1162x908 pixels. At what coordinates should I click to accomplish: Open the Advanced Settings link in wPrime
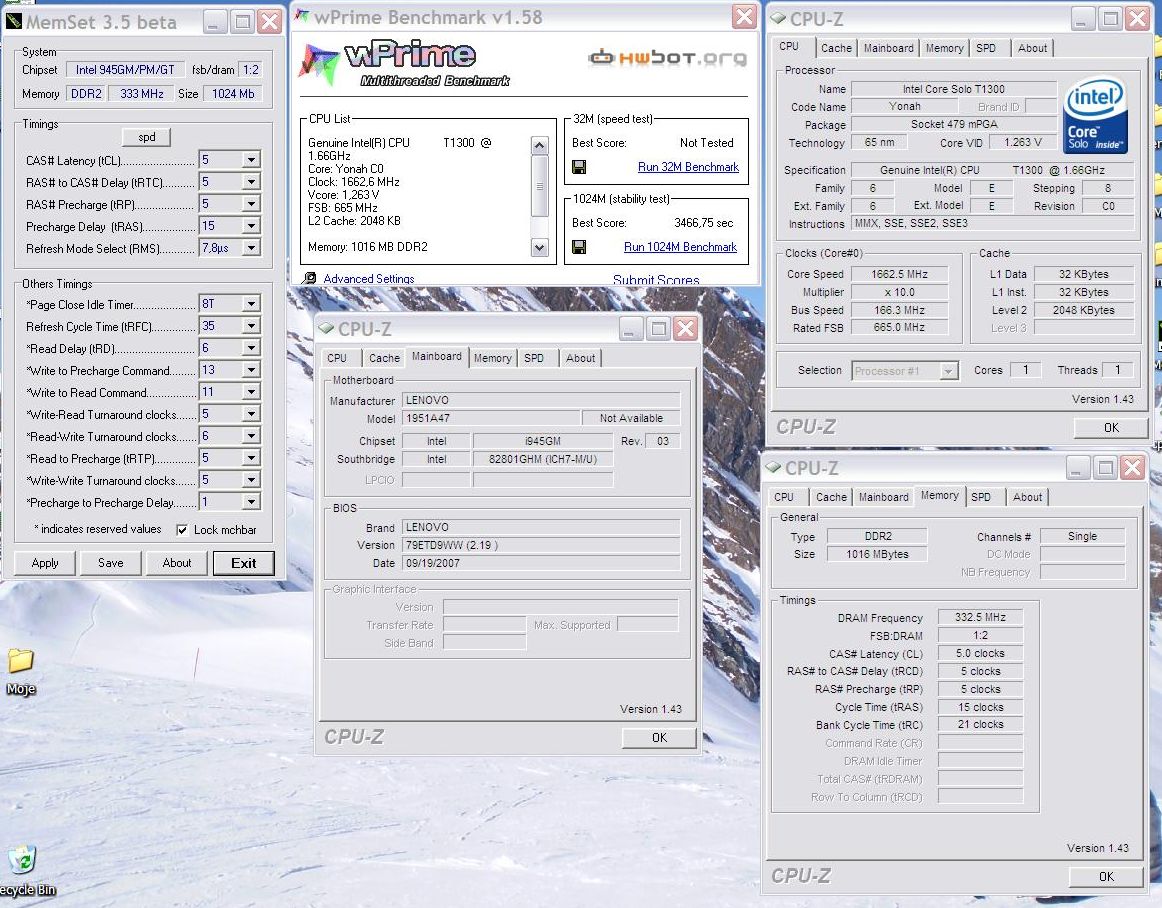coord(368,279)
